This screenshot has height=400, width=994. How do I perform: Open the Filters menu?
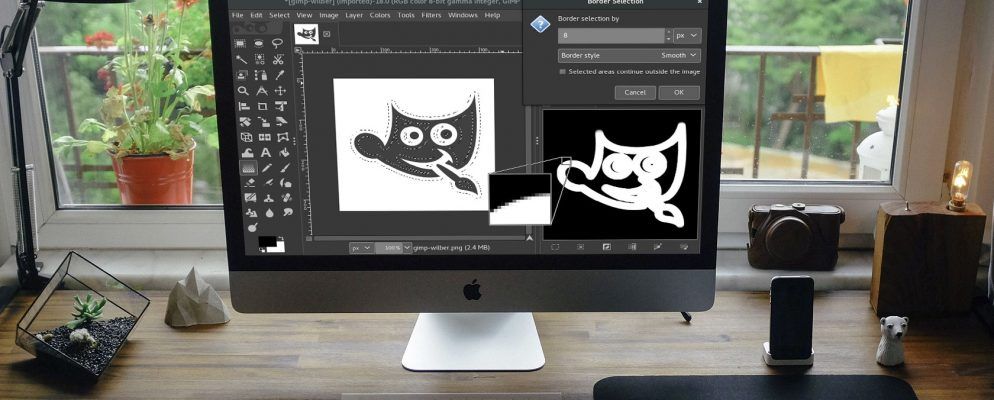431,15
